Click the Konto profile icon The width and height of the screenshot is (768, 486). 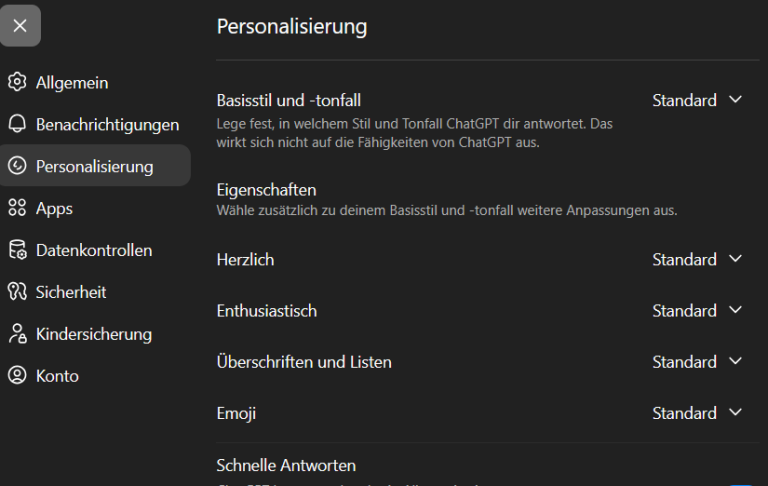click(17, 375)
